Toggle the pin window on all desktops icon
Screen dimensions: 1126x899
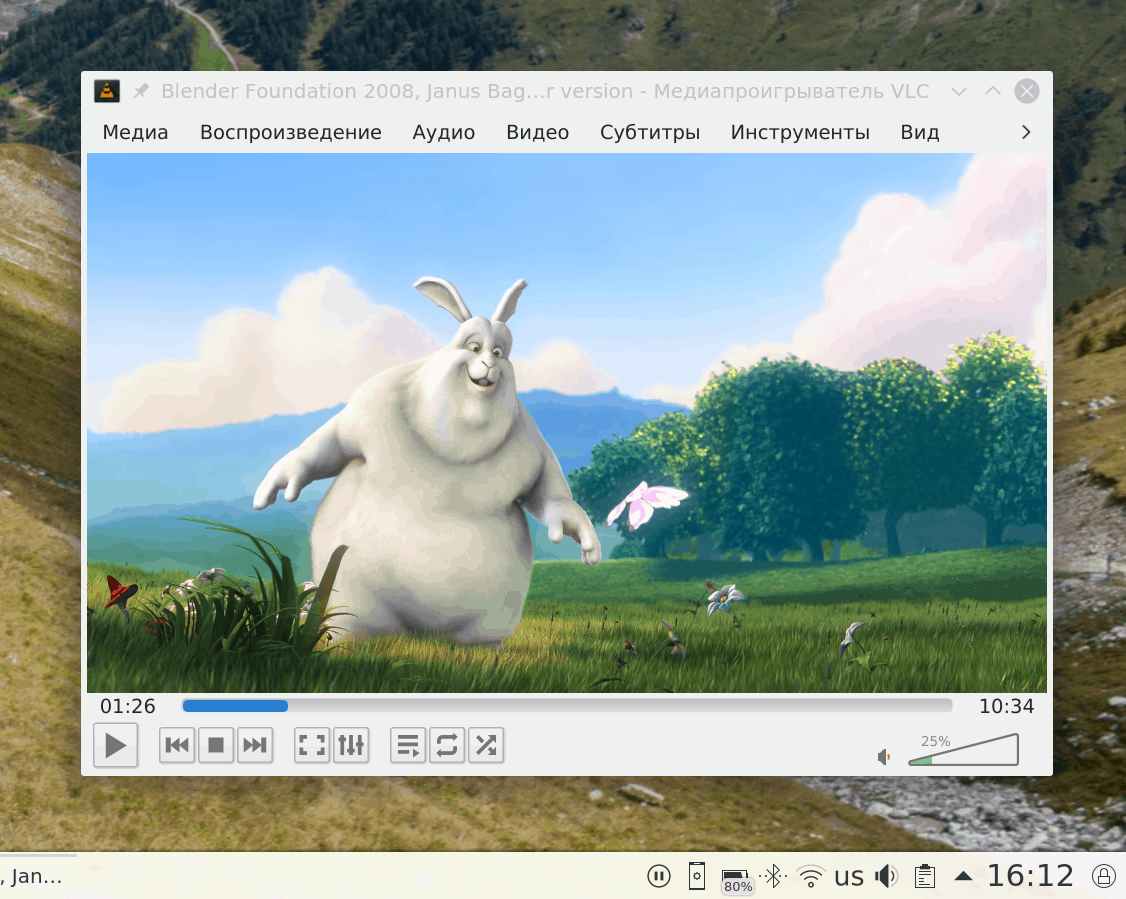(141, 91)
